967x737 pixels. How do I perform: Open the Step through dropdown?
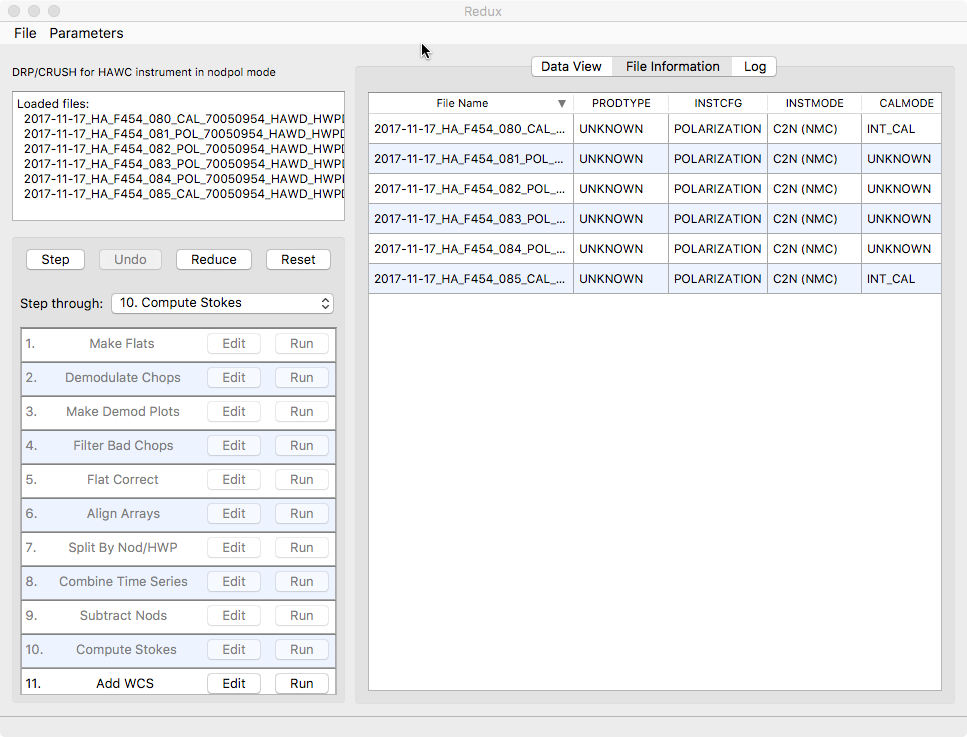(x=223, y=303)
